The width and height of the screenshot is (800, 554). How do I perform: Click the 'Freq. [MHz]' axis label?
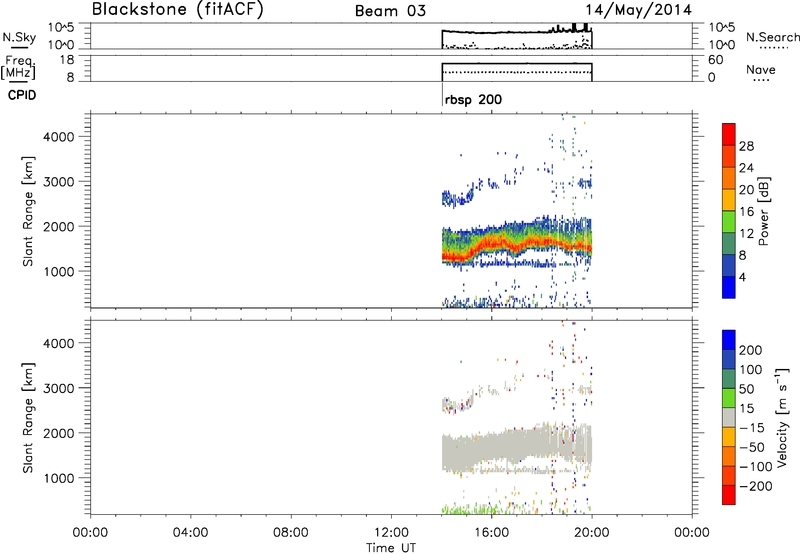(18, 67)
